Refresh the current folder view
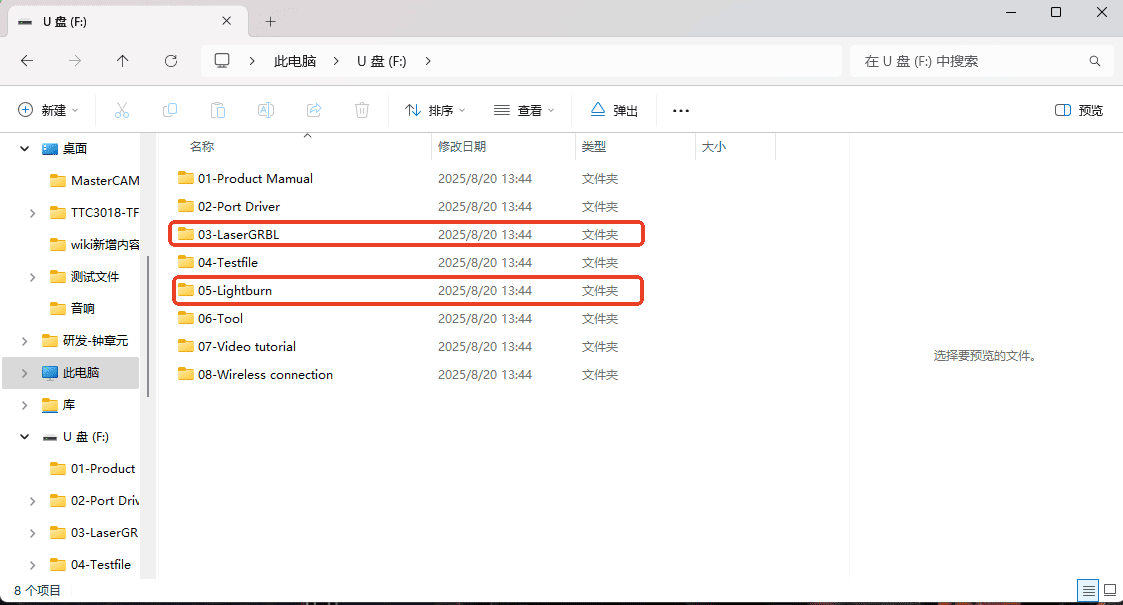This screenshot has width=1123, height=605. tap(171, 61)
